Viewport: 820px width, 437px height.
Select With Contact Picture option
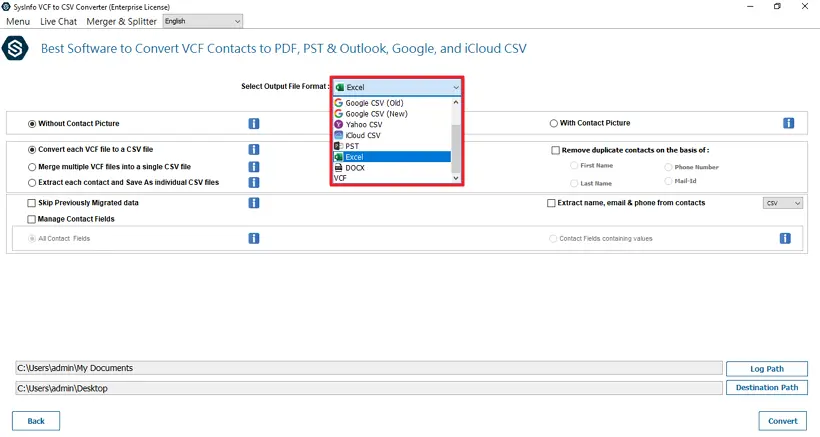pos(553,123)
